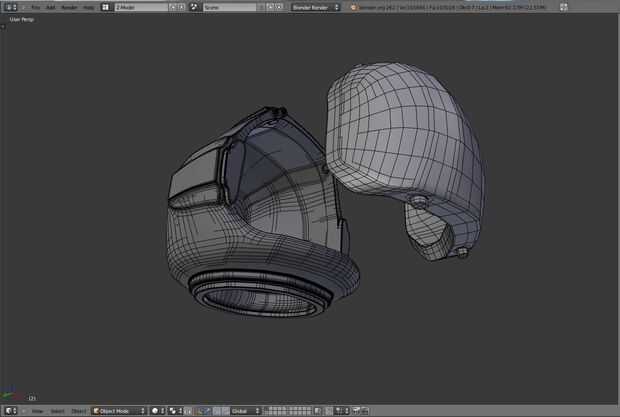
Task: Change the Global transform orientation dropdown
Action: (245, 410)
